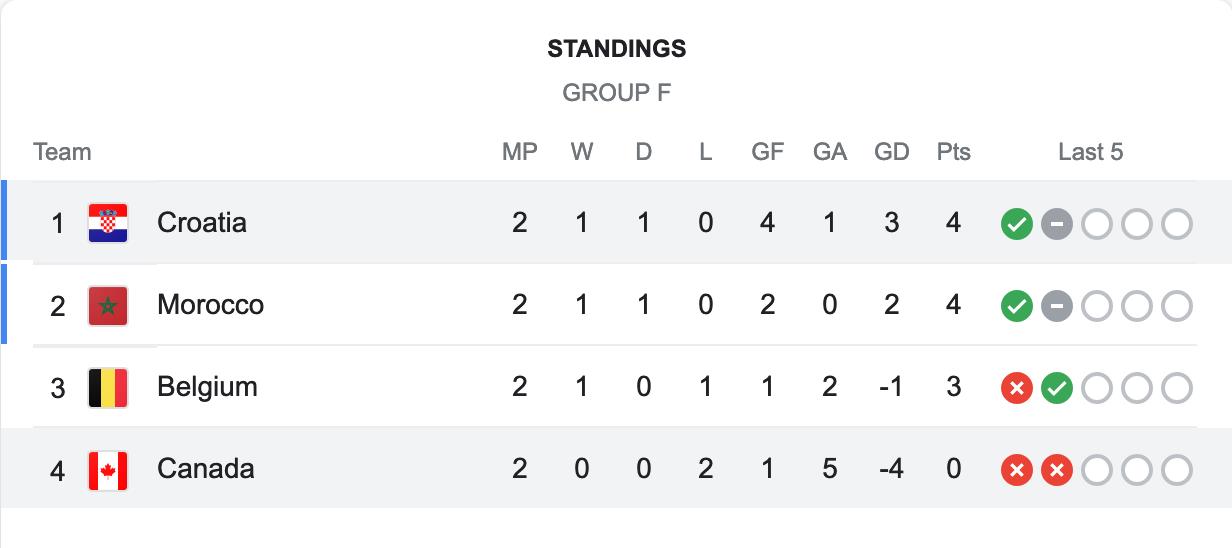This screenshot has width=1232, height=548.
Task: Open the Croatia team link
Action: [202, 222]
